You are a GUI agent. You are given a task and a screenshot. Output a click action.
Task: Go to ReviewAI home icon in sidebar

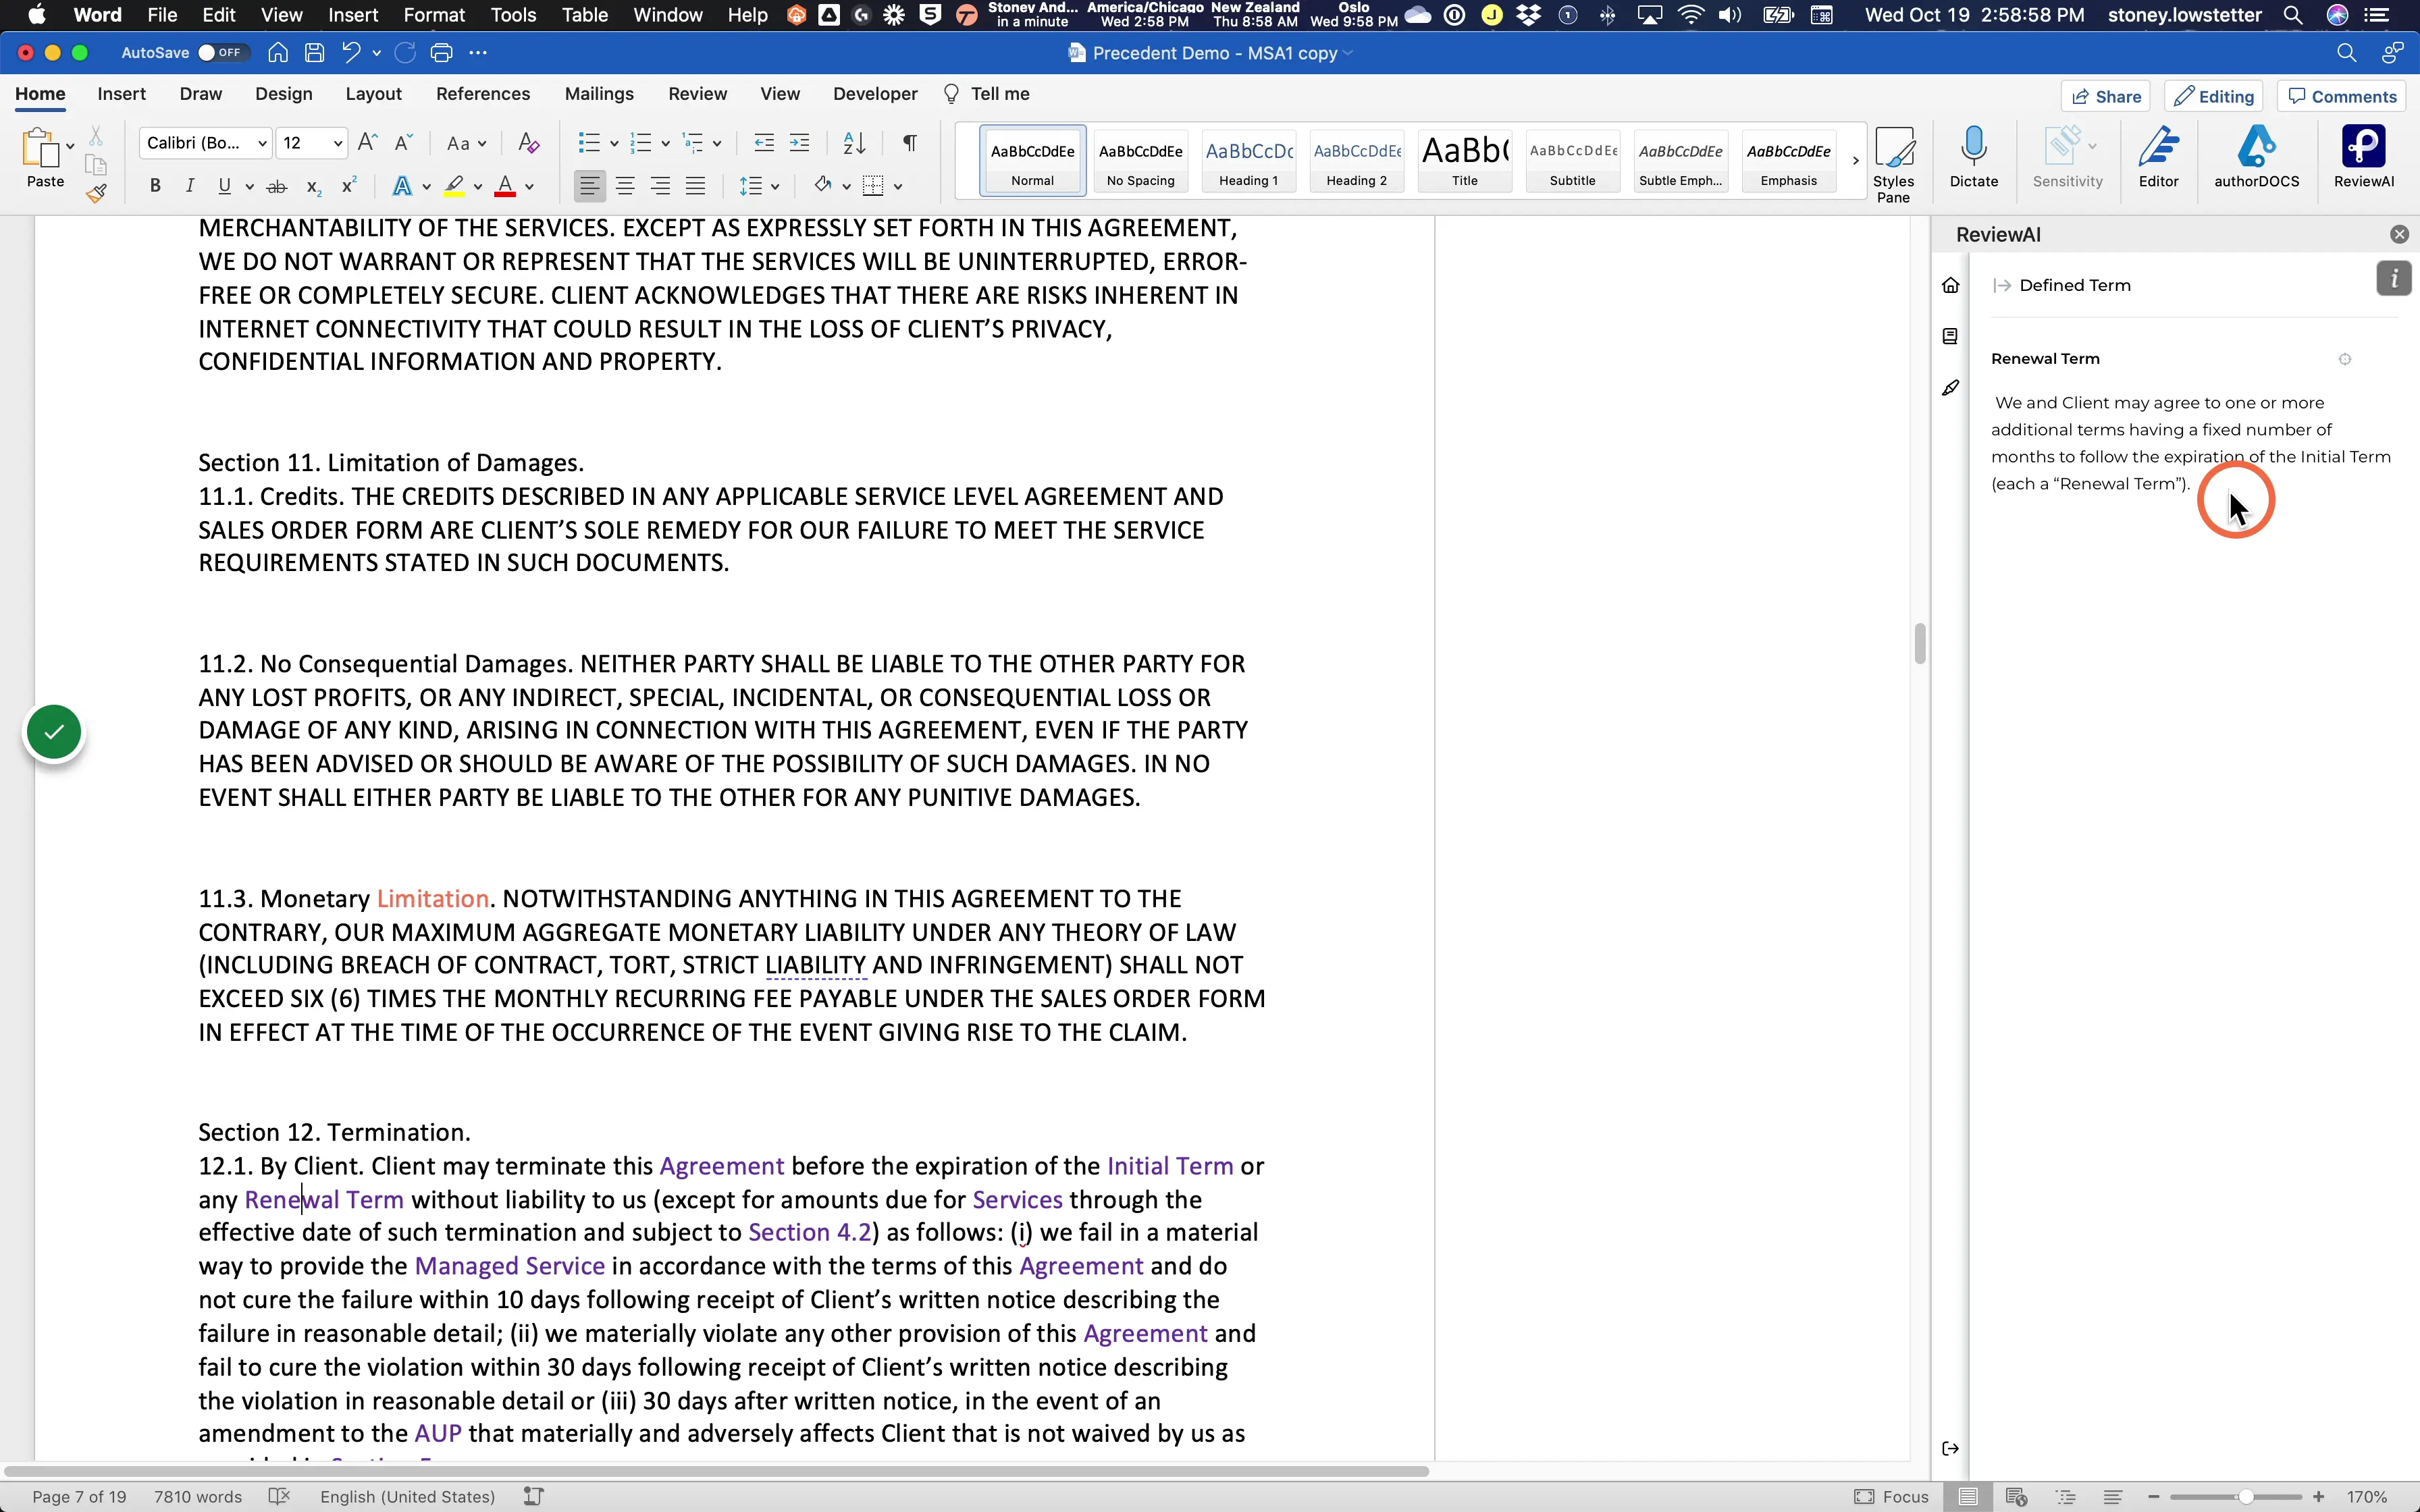[1951, 286]
